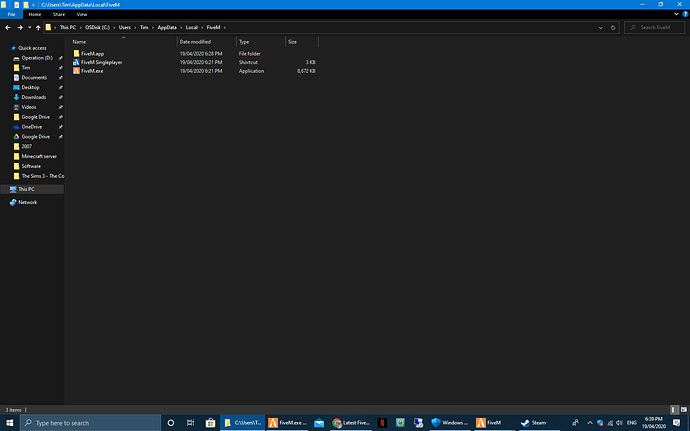Open the View ribbon tab
The width and height of the screenshot is (690, 431).
82,15
